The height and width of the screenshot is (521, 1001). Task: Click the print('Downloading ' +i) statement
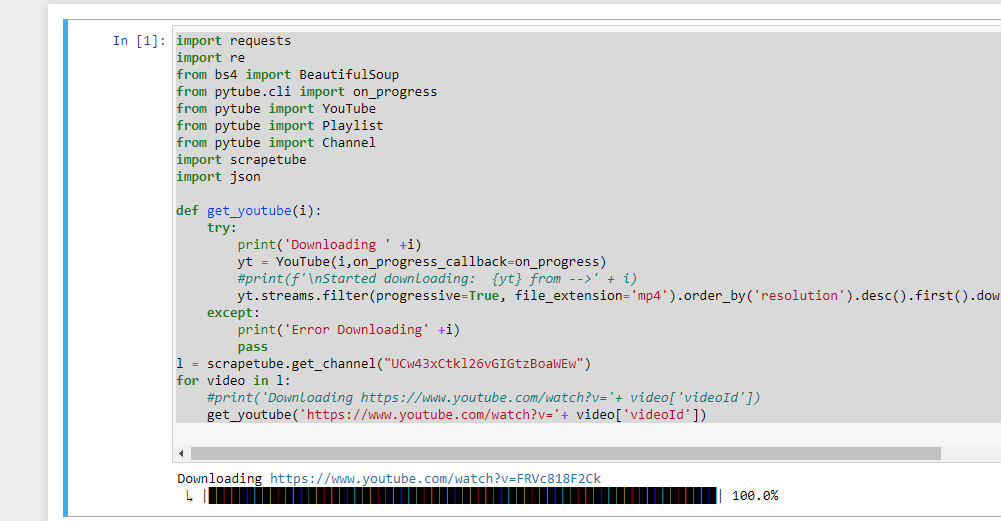click(330, 245)
